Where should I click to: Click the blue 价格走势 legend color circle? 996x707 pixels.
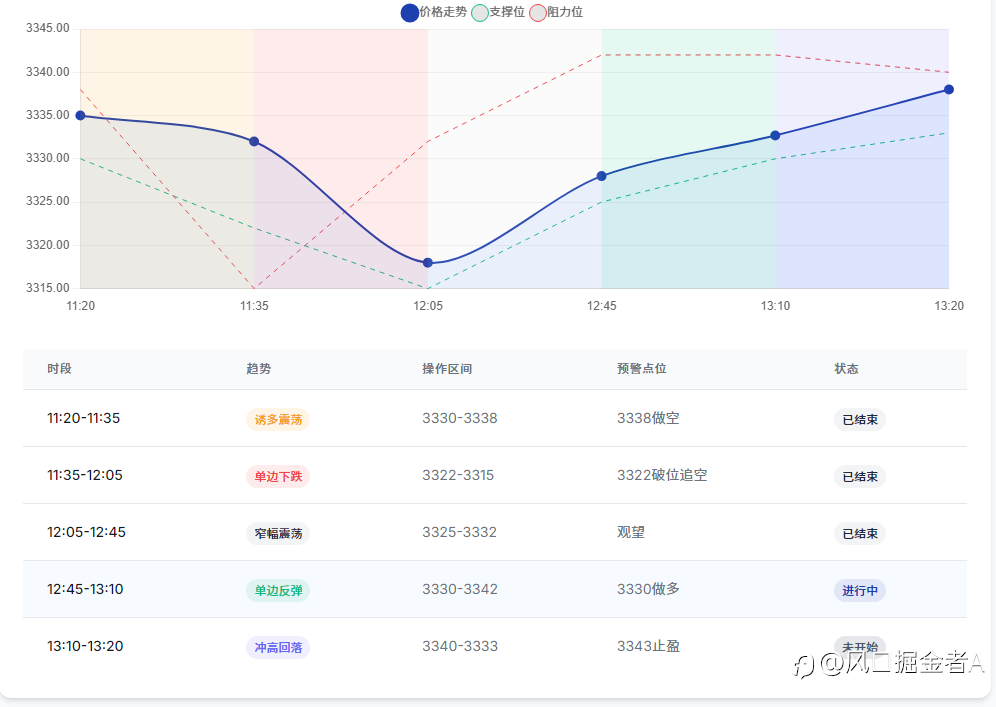click(410, 13)
